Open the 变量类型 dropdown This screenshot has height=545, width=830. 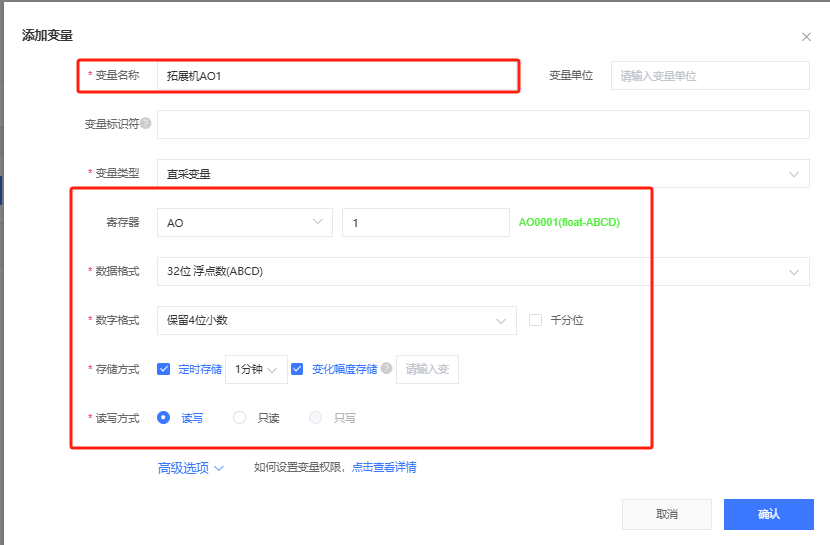(482, 174)
